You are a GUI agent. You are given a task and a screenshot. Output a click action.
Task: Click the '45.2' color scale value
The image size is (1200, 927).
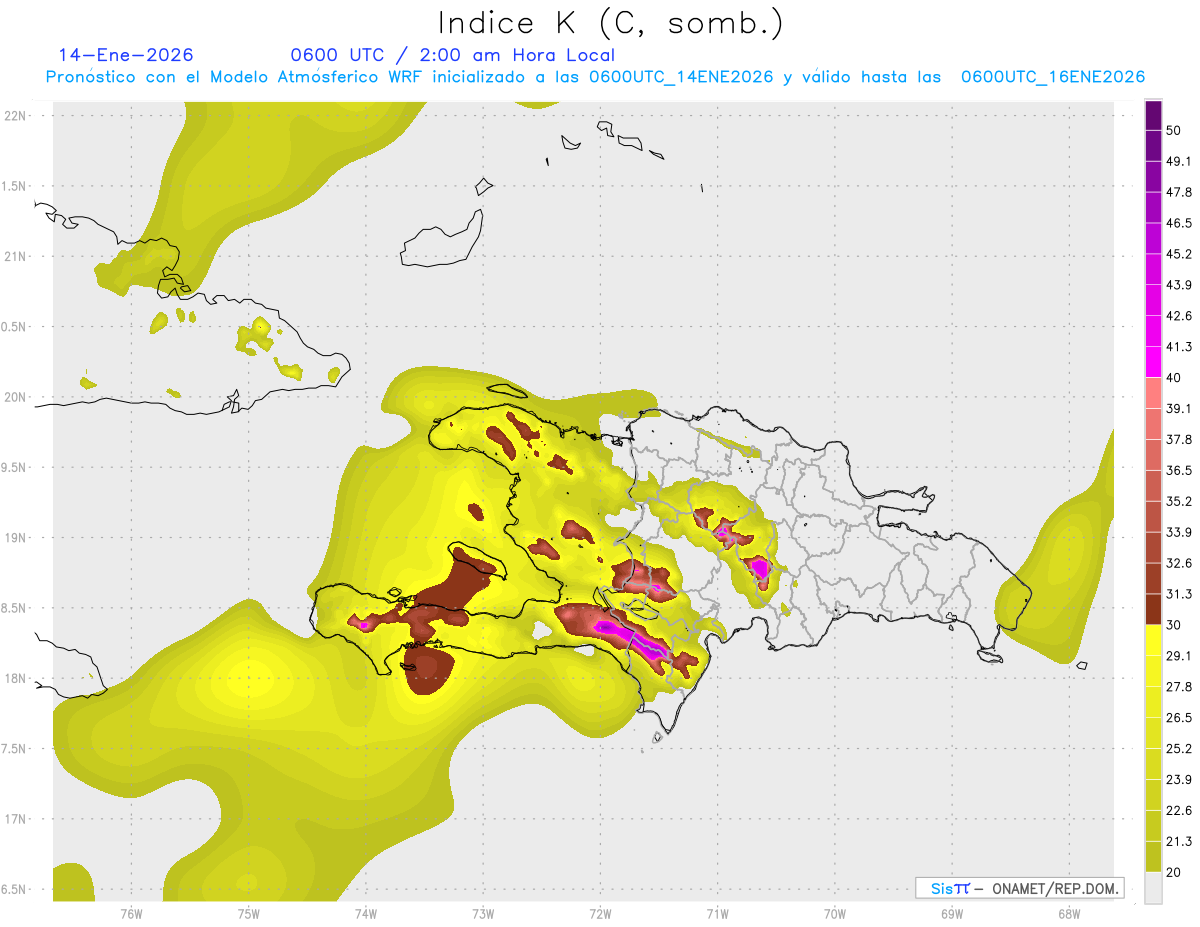(x=1179, y=254)
